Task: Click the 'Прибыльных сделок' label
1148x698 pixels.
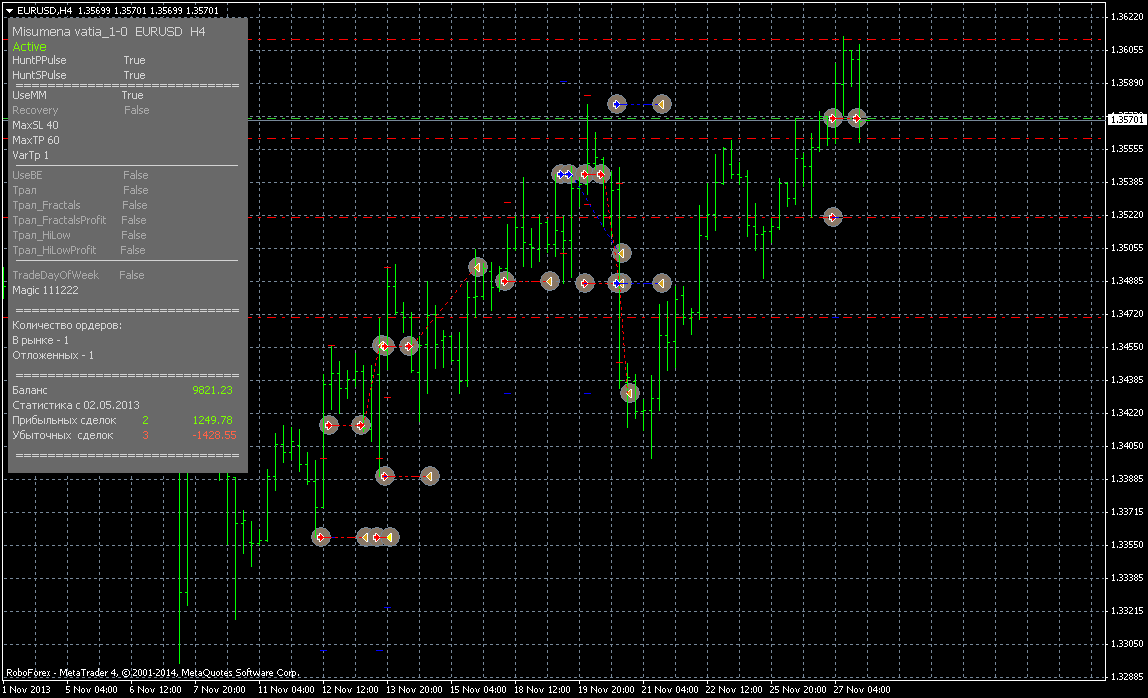Action: 64,420
